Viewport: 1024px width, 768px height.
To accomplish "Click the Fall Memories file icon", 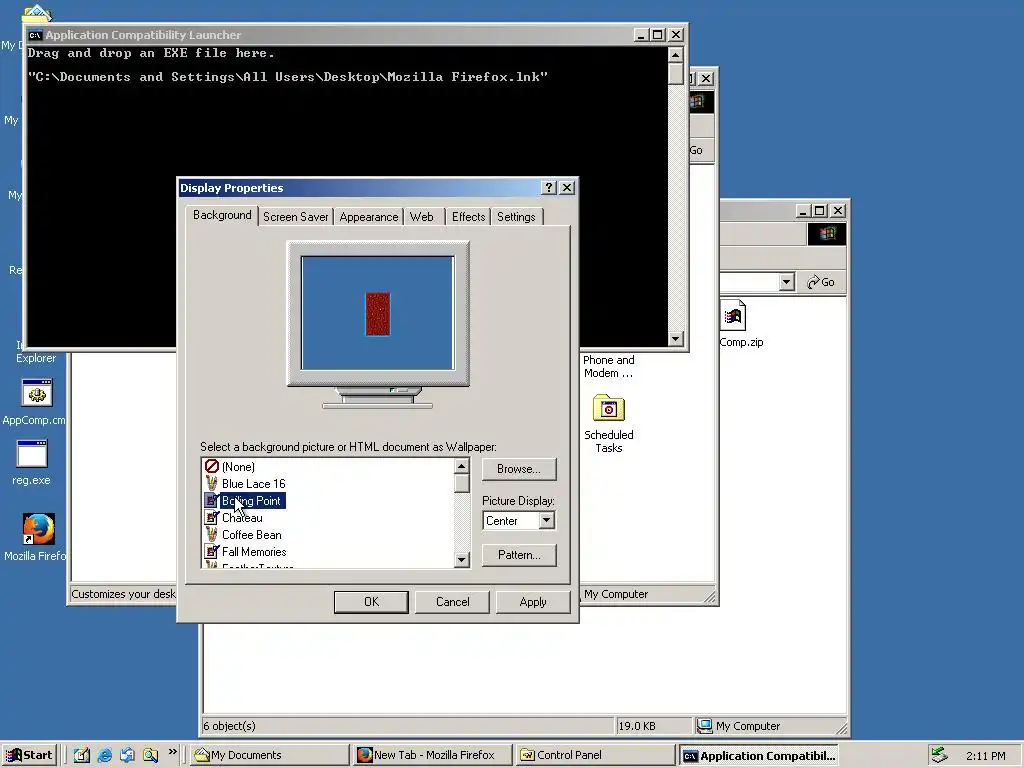I will 211,551.
